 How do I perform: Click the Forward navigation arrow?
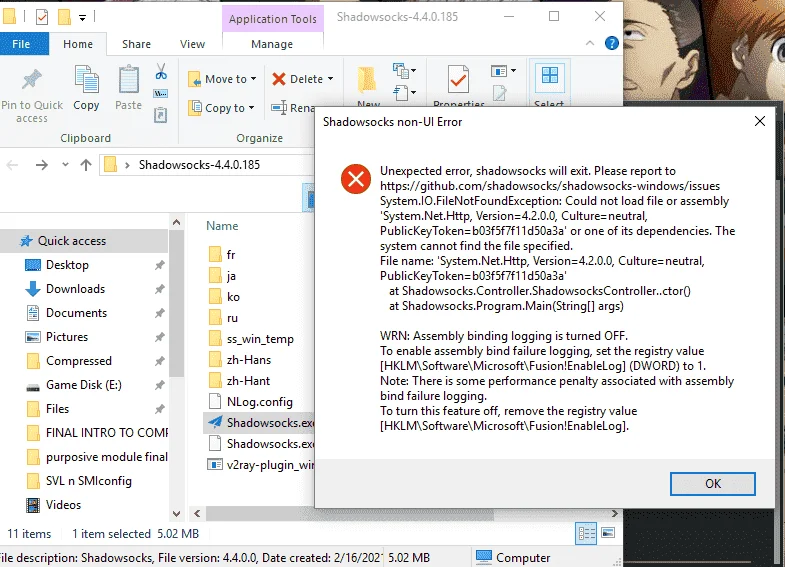point(42,165)
